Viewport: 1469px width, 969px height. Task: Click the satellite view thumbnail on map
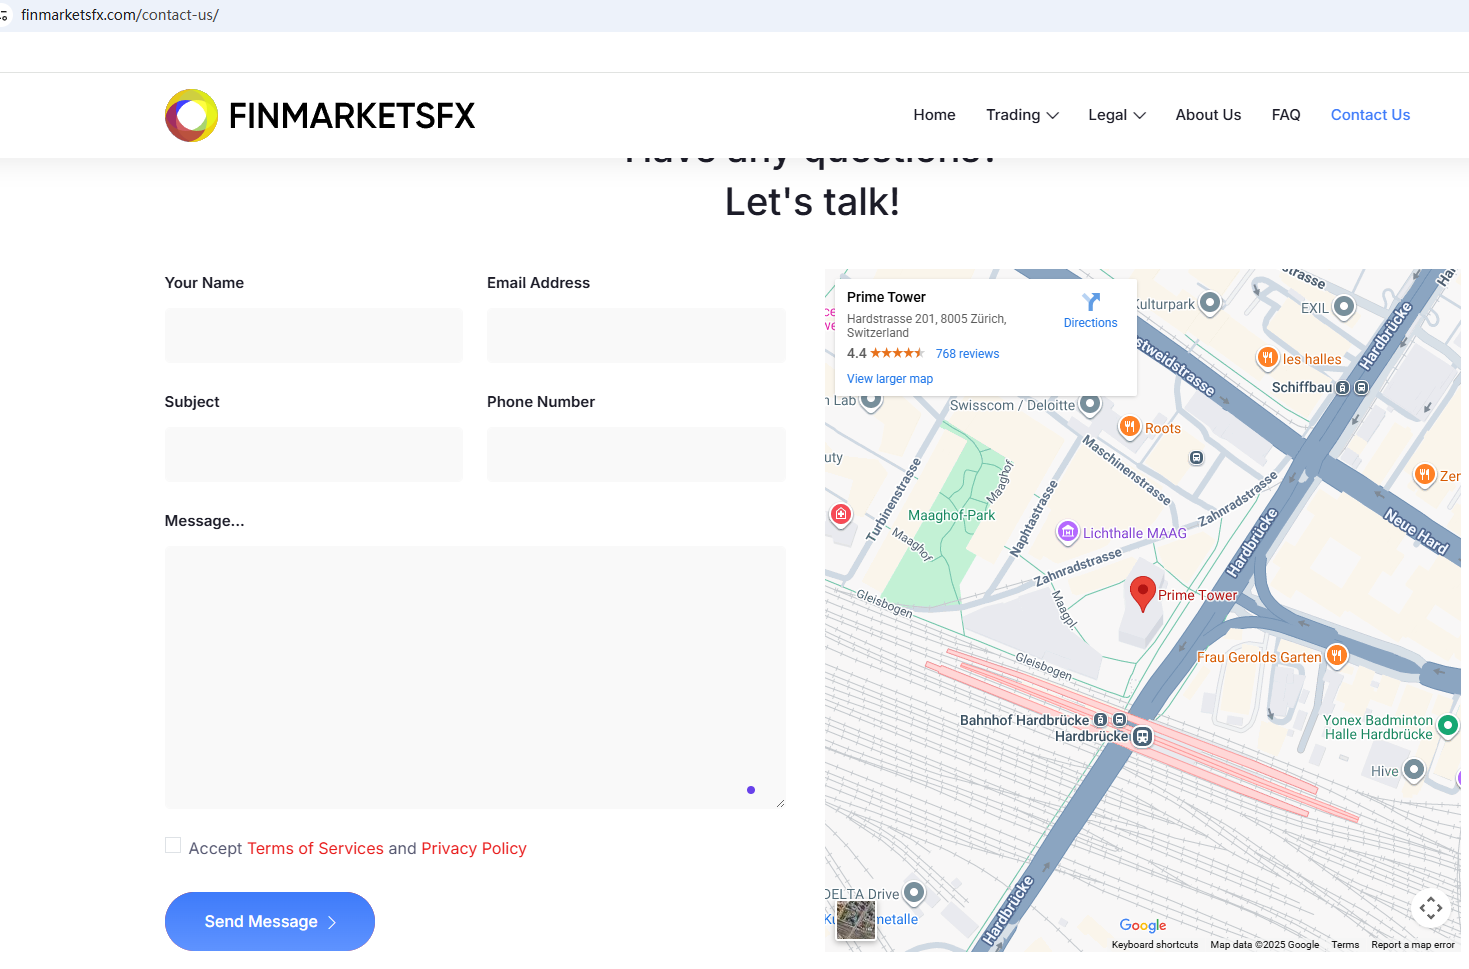coord(855,920)
